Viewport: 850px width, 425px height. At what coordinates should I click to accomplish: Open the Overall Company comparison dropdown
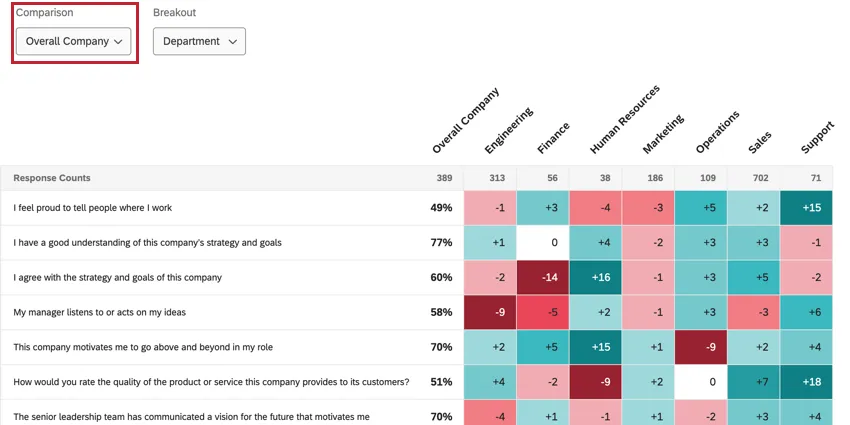tap(75, 41)
